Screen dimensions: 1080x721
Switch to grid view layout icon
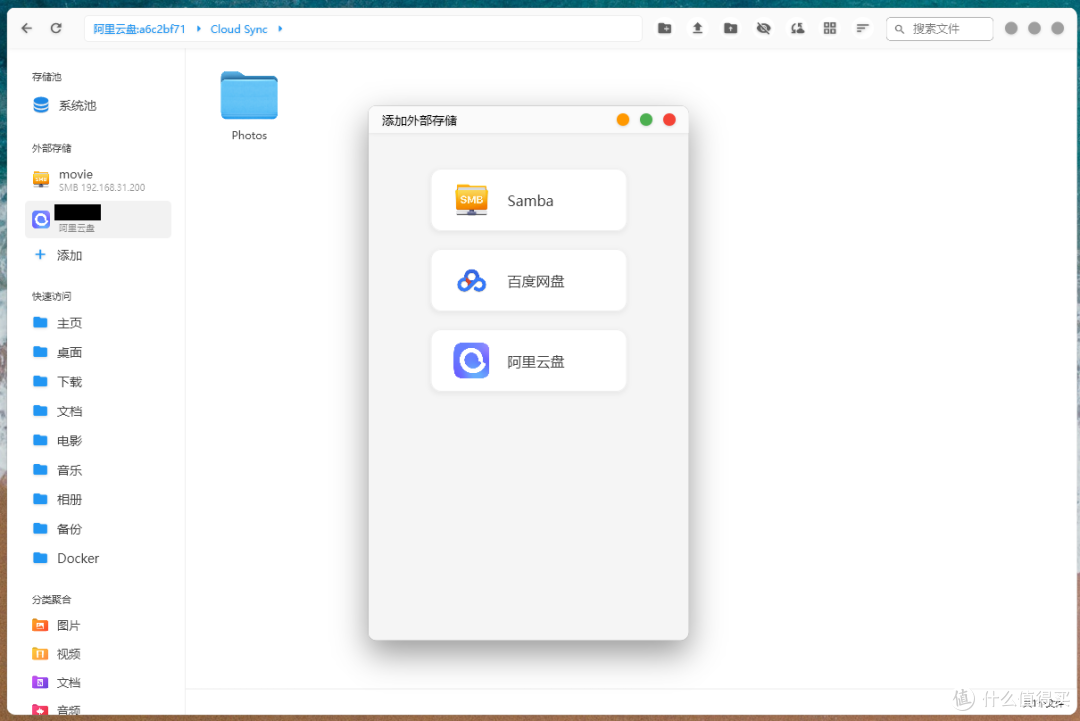click(830, 28)
